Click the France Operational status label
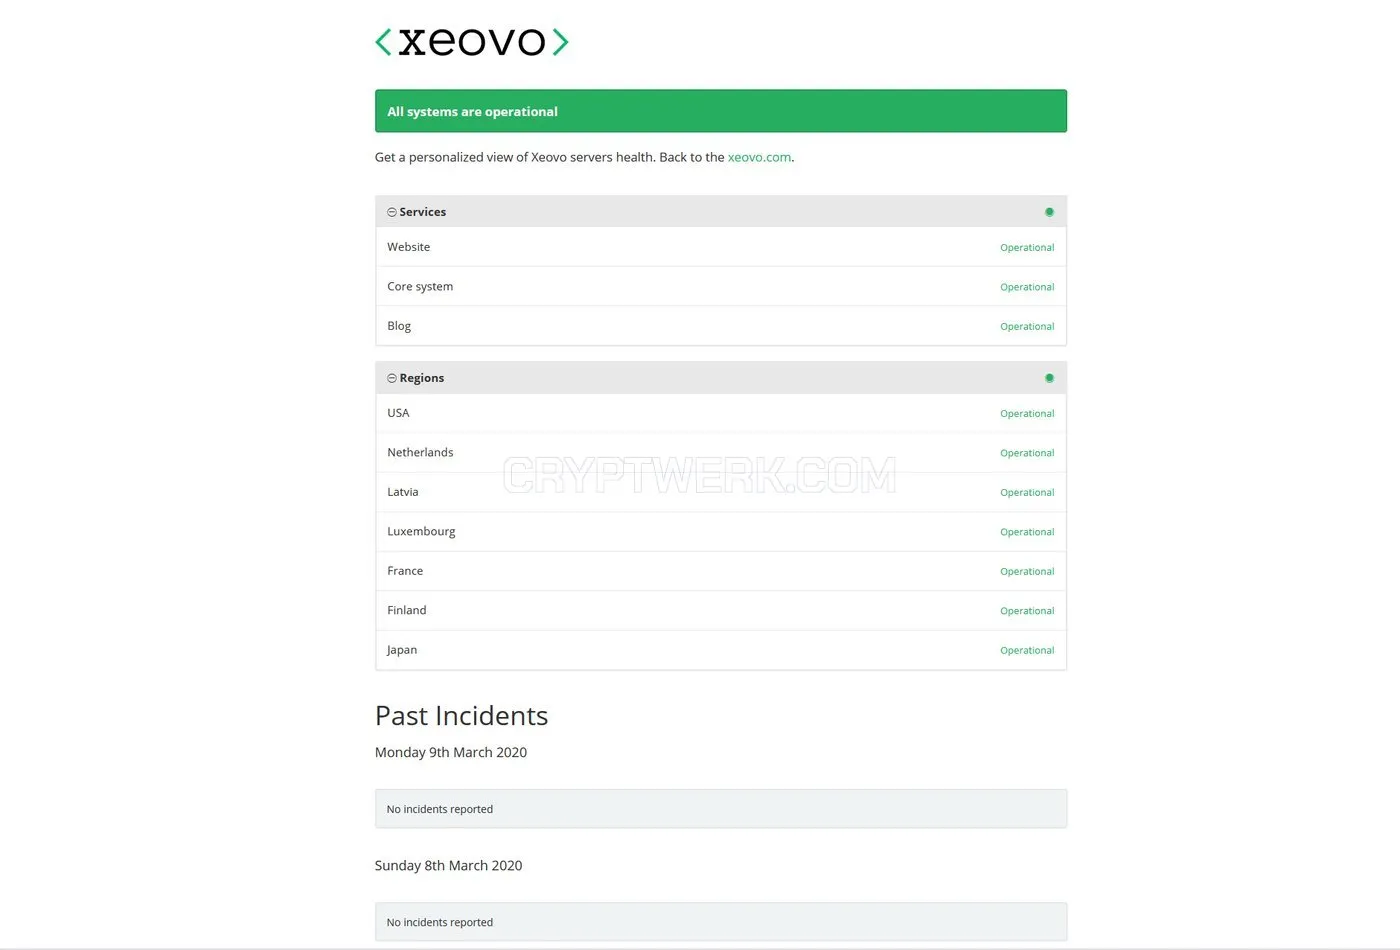The height and width of the screenshot is (950, 1400). click(x=1027, y=571)
